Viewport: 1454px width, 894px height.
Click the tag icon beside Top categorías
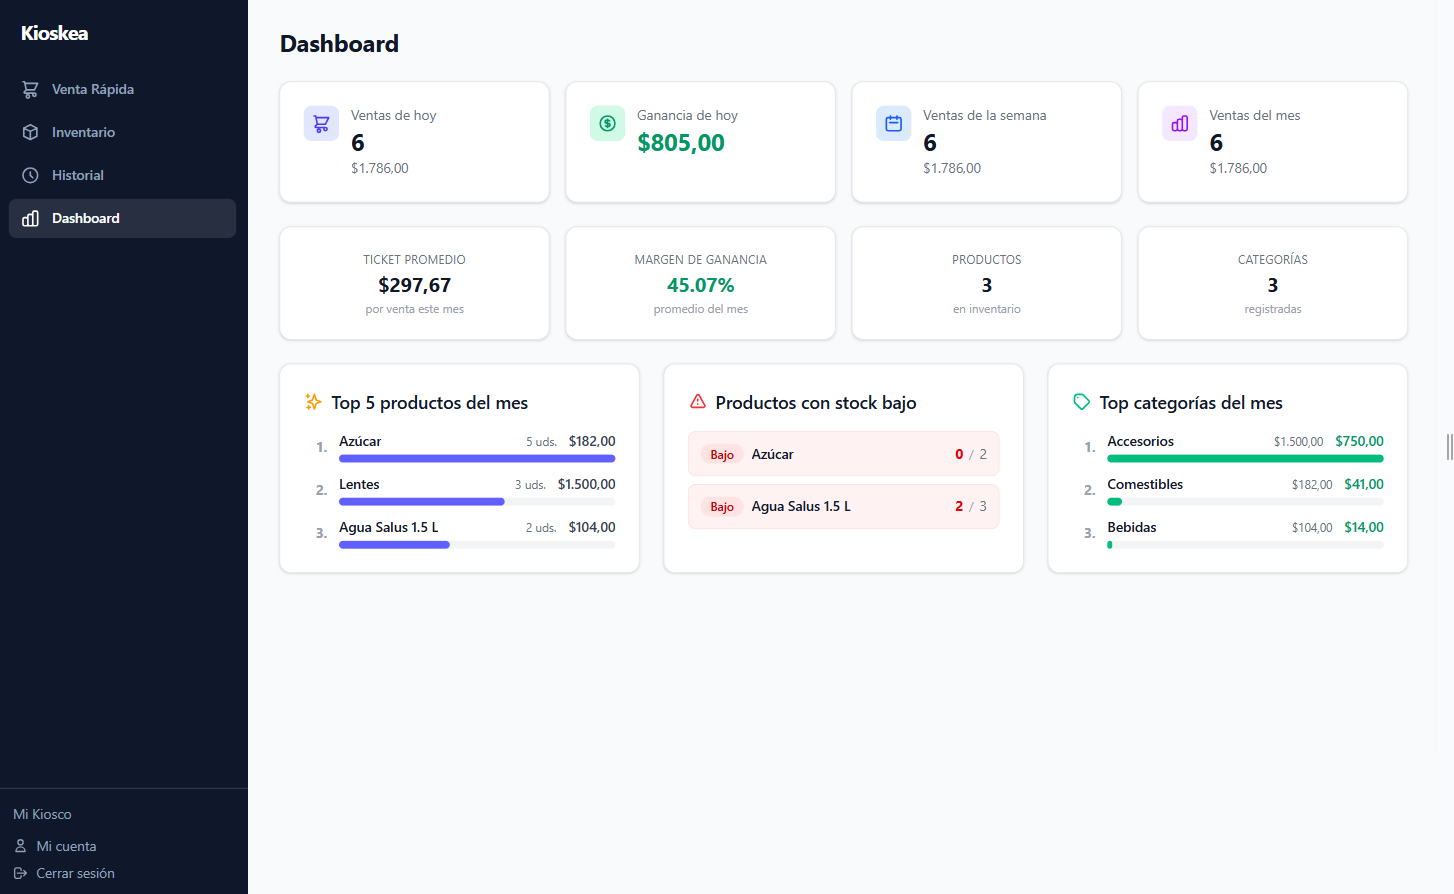1081,402
